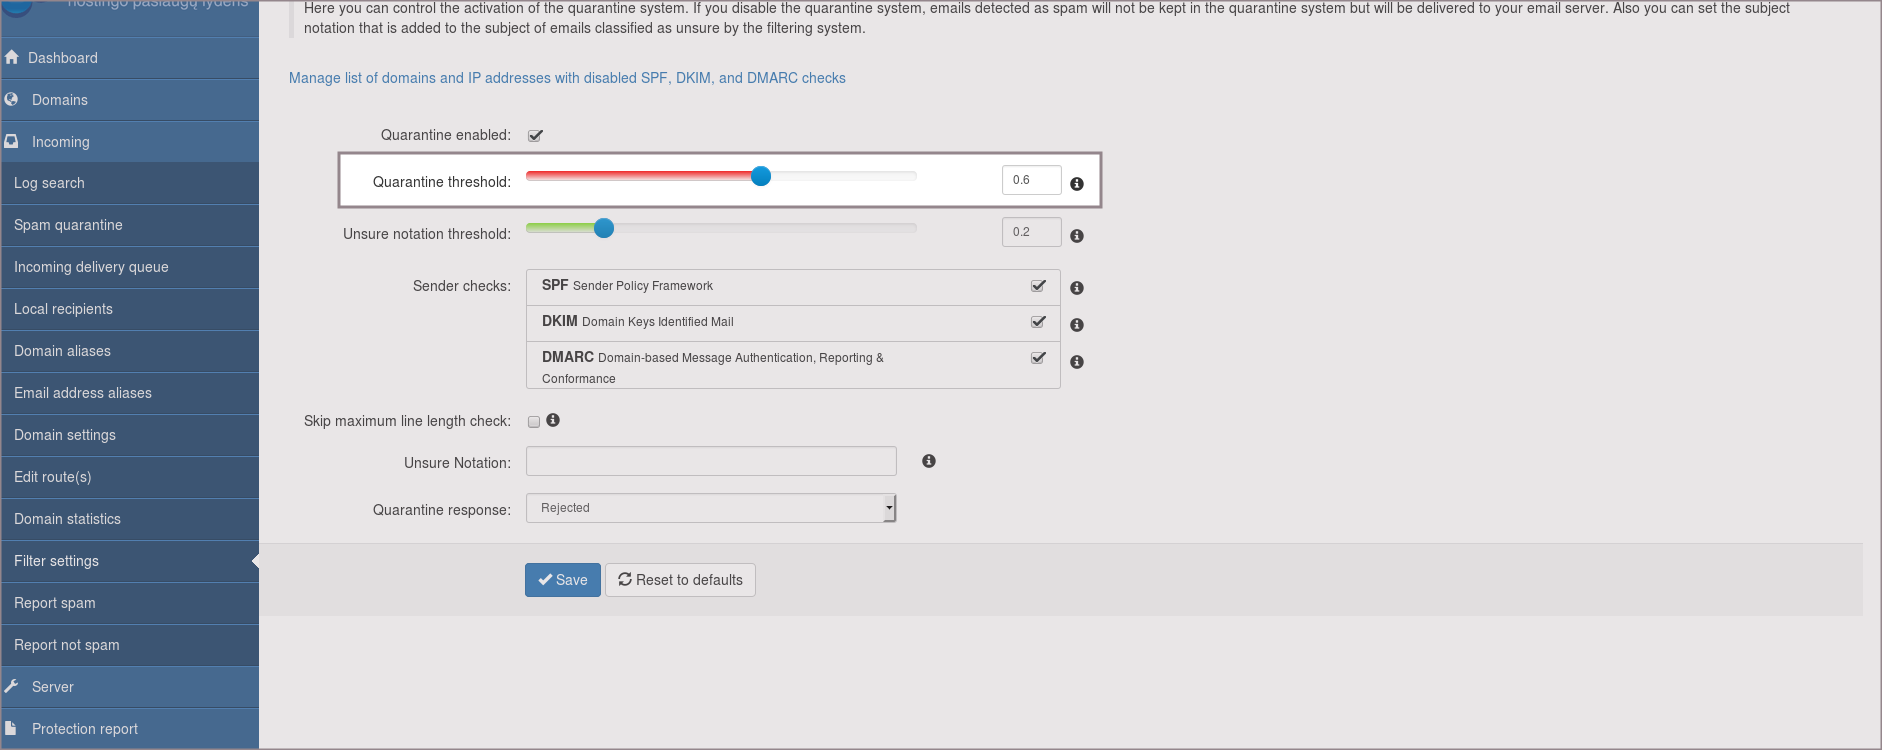Expand the Server section in sidebar
Image resolution: width=1882 pixels, height=750 pixels.
pos(52,687)
